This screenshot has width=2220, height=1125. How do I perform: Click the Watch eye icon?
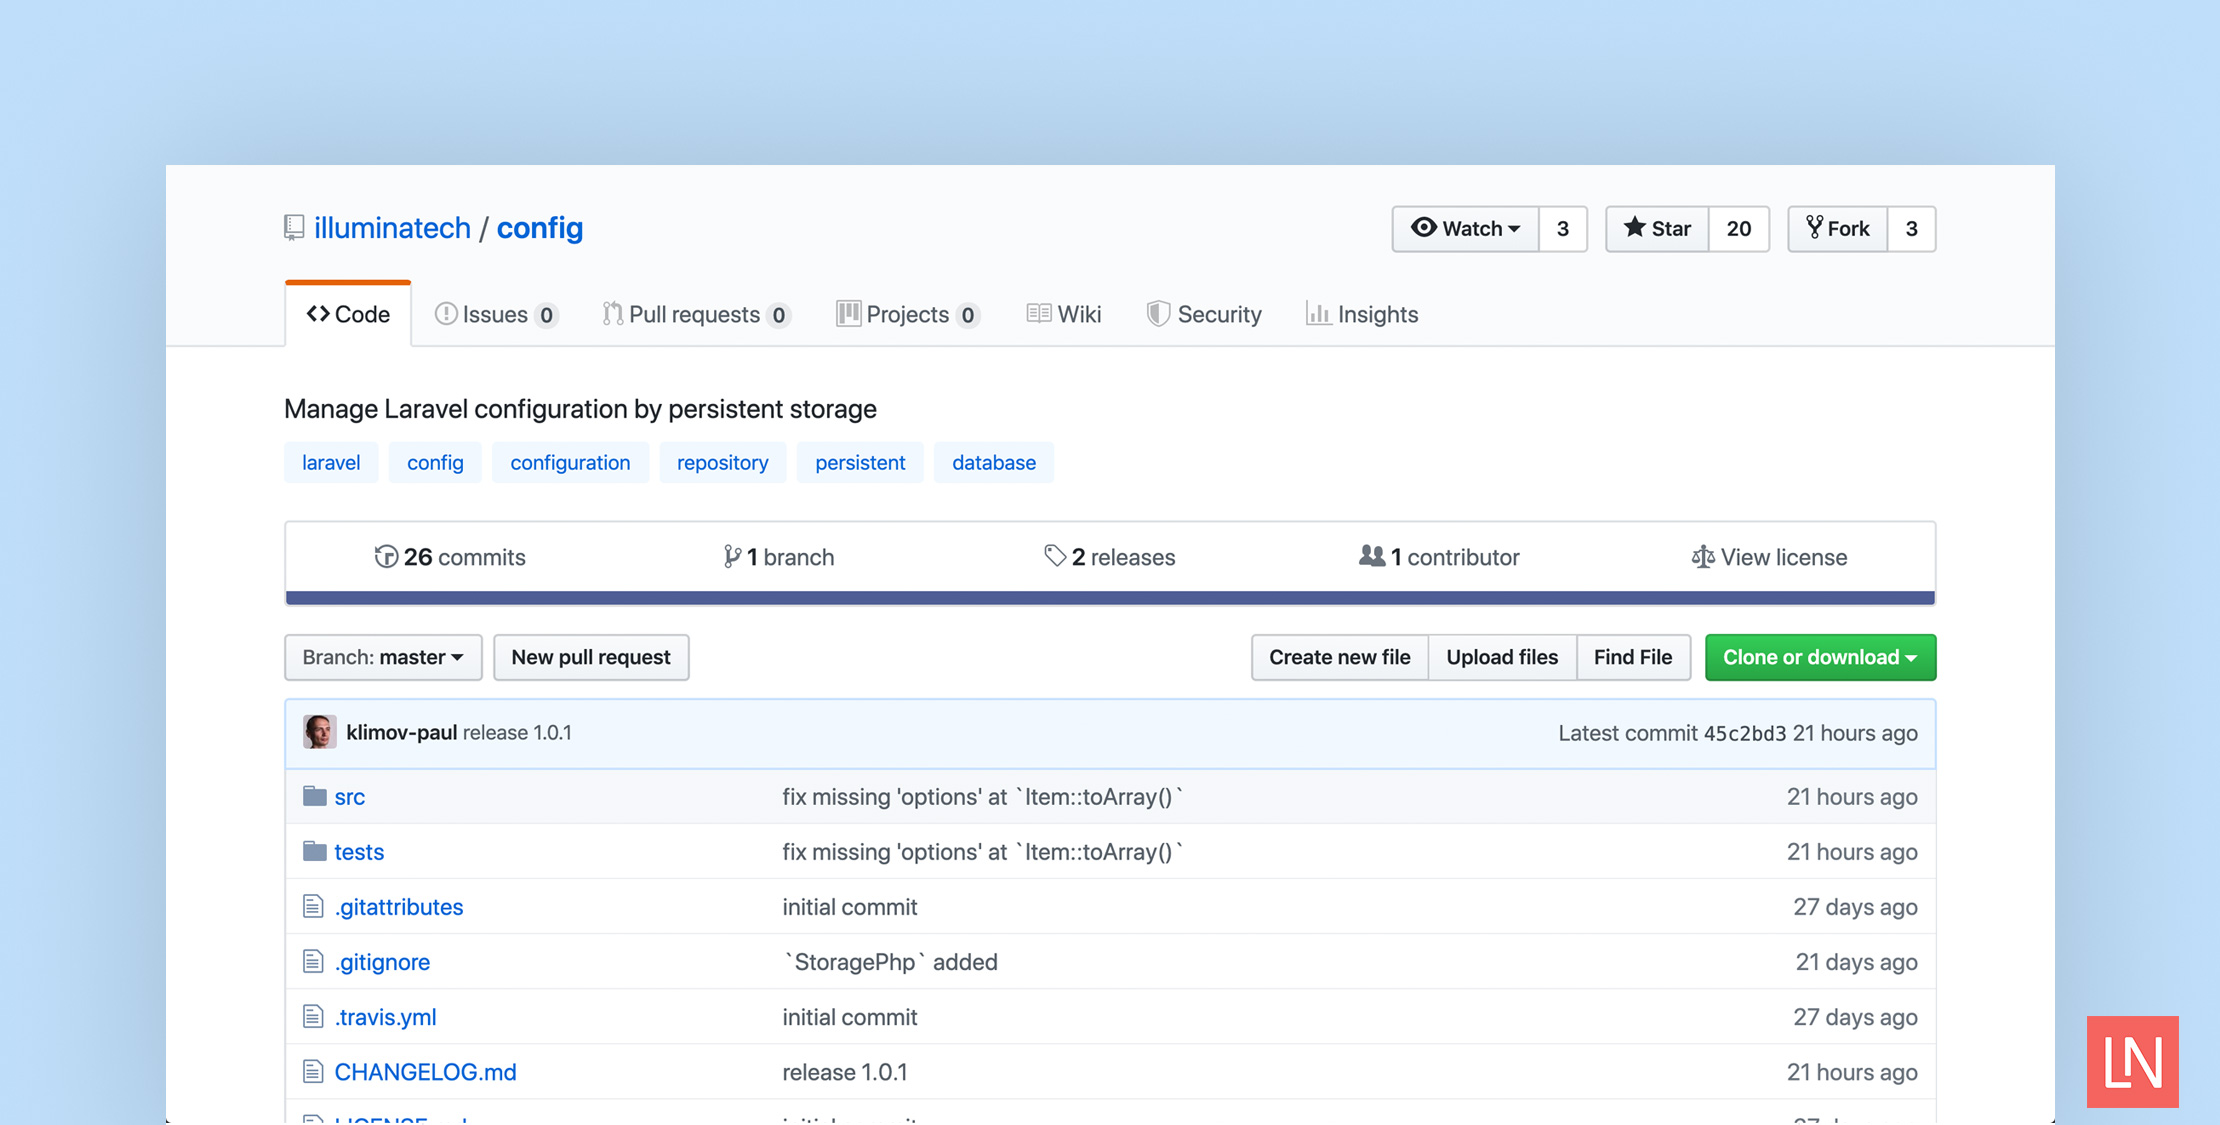[x=1424, y=228]
